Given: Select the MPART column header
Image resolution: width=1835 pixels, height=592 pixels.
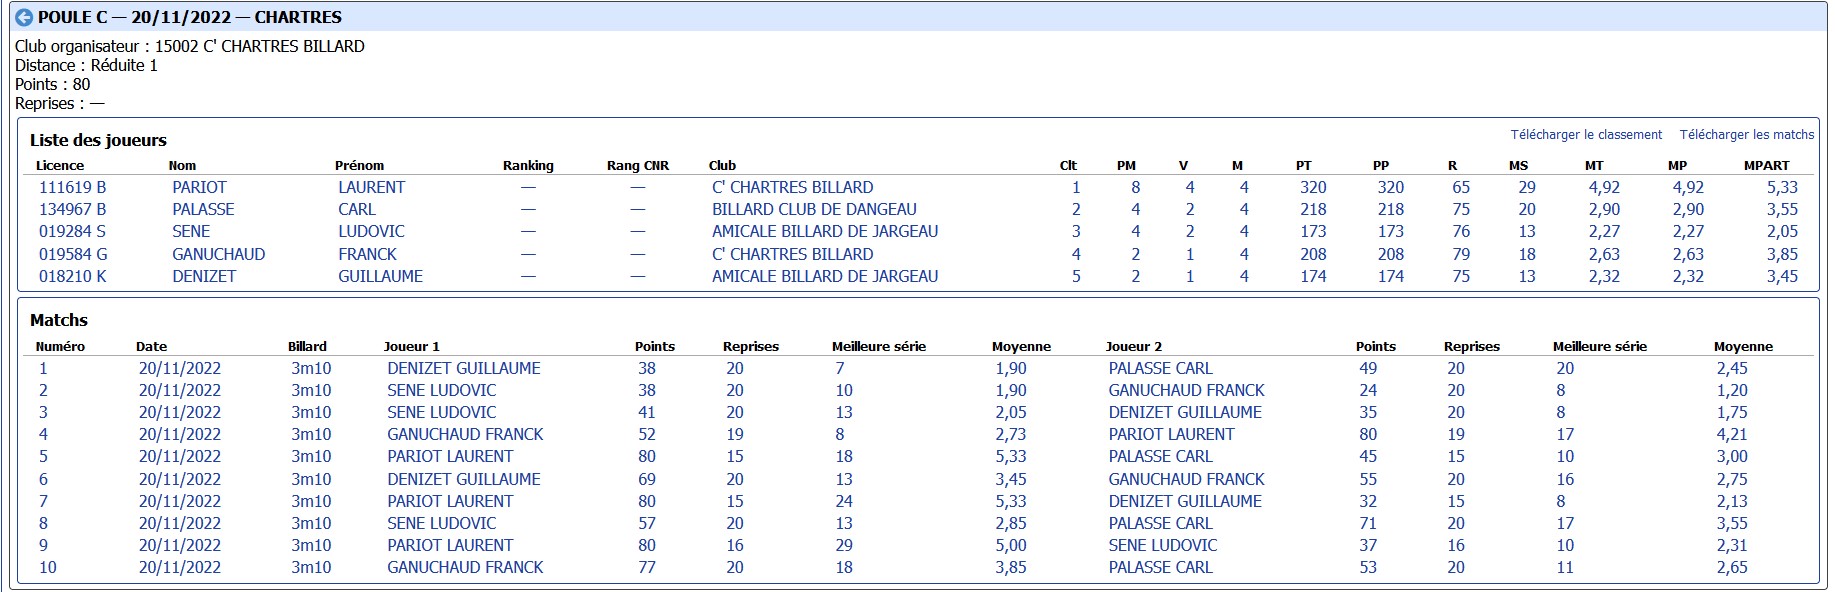Looking at the screenshot, I should [x=1766, y=165].
